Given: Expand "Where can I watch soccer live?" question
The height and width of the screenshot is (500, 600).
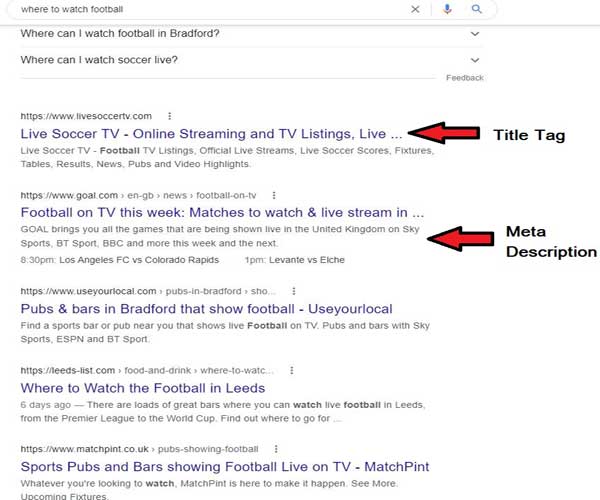Looking at the screenshot, I should click(x=251, y=60).
